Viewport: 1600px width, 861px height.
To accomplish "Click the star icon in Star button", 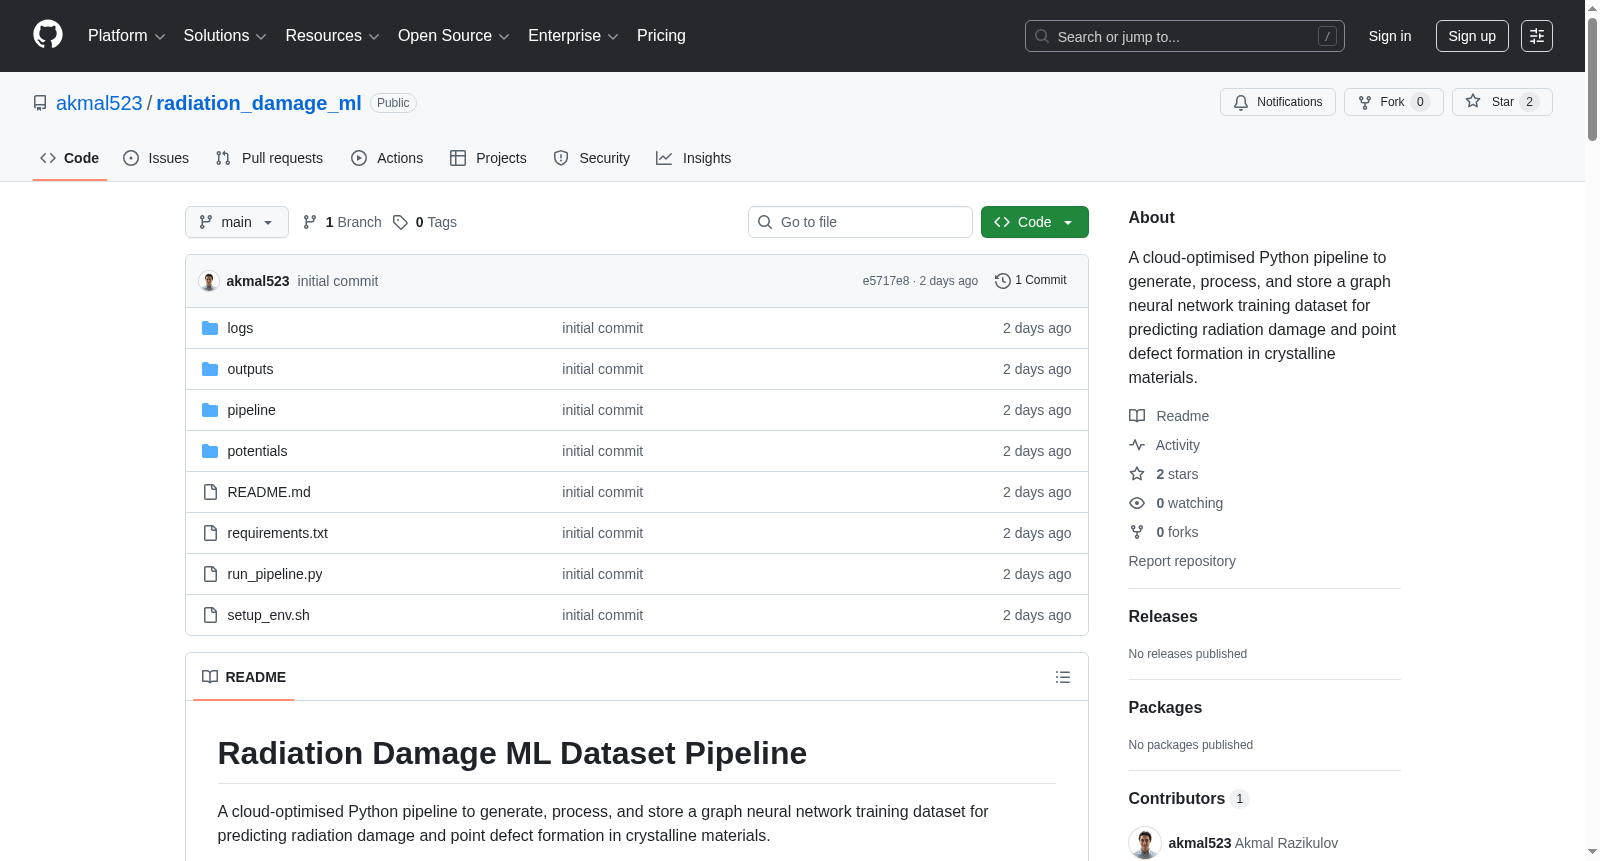I will point(1473,101).
